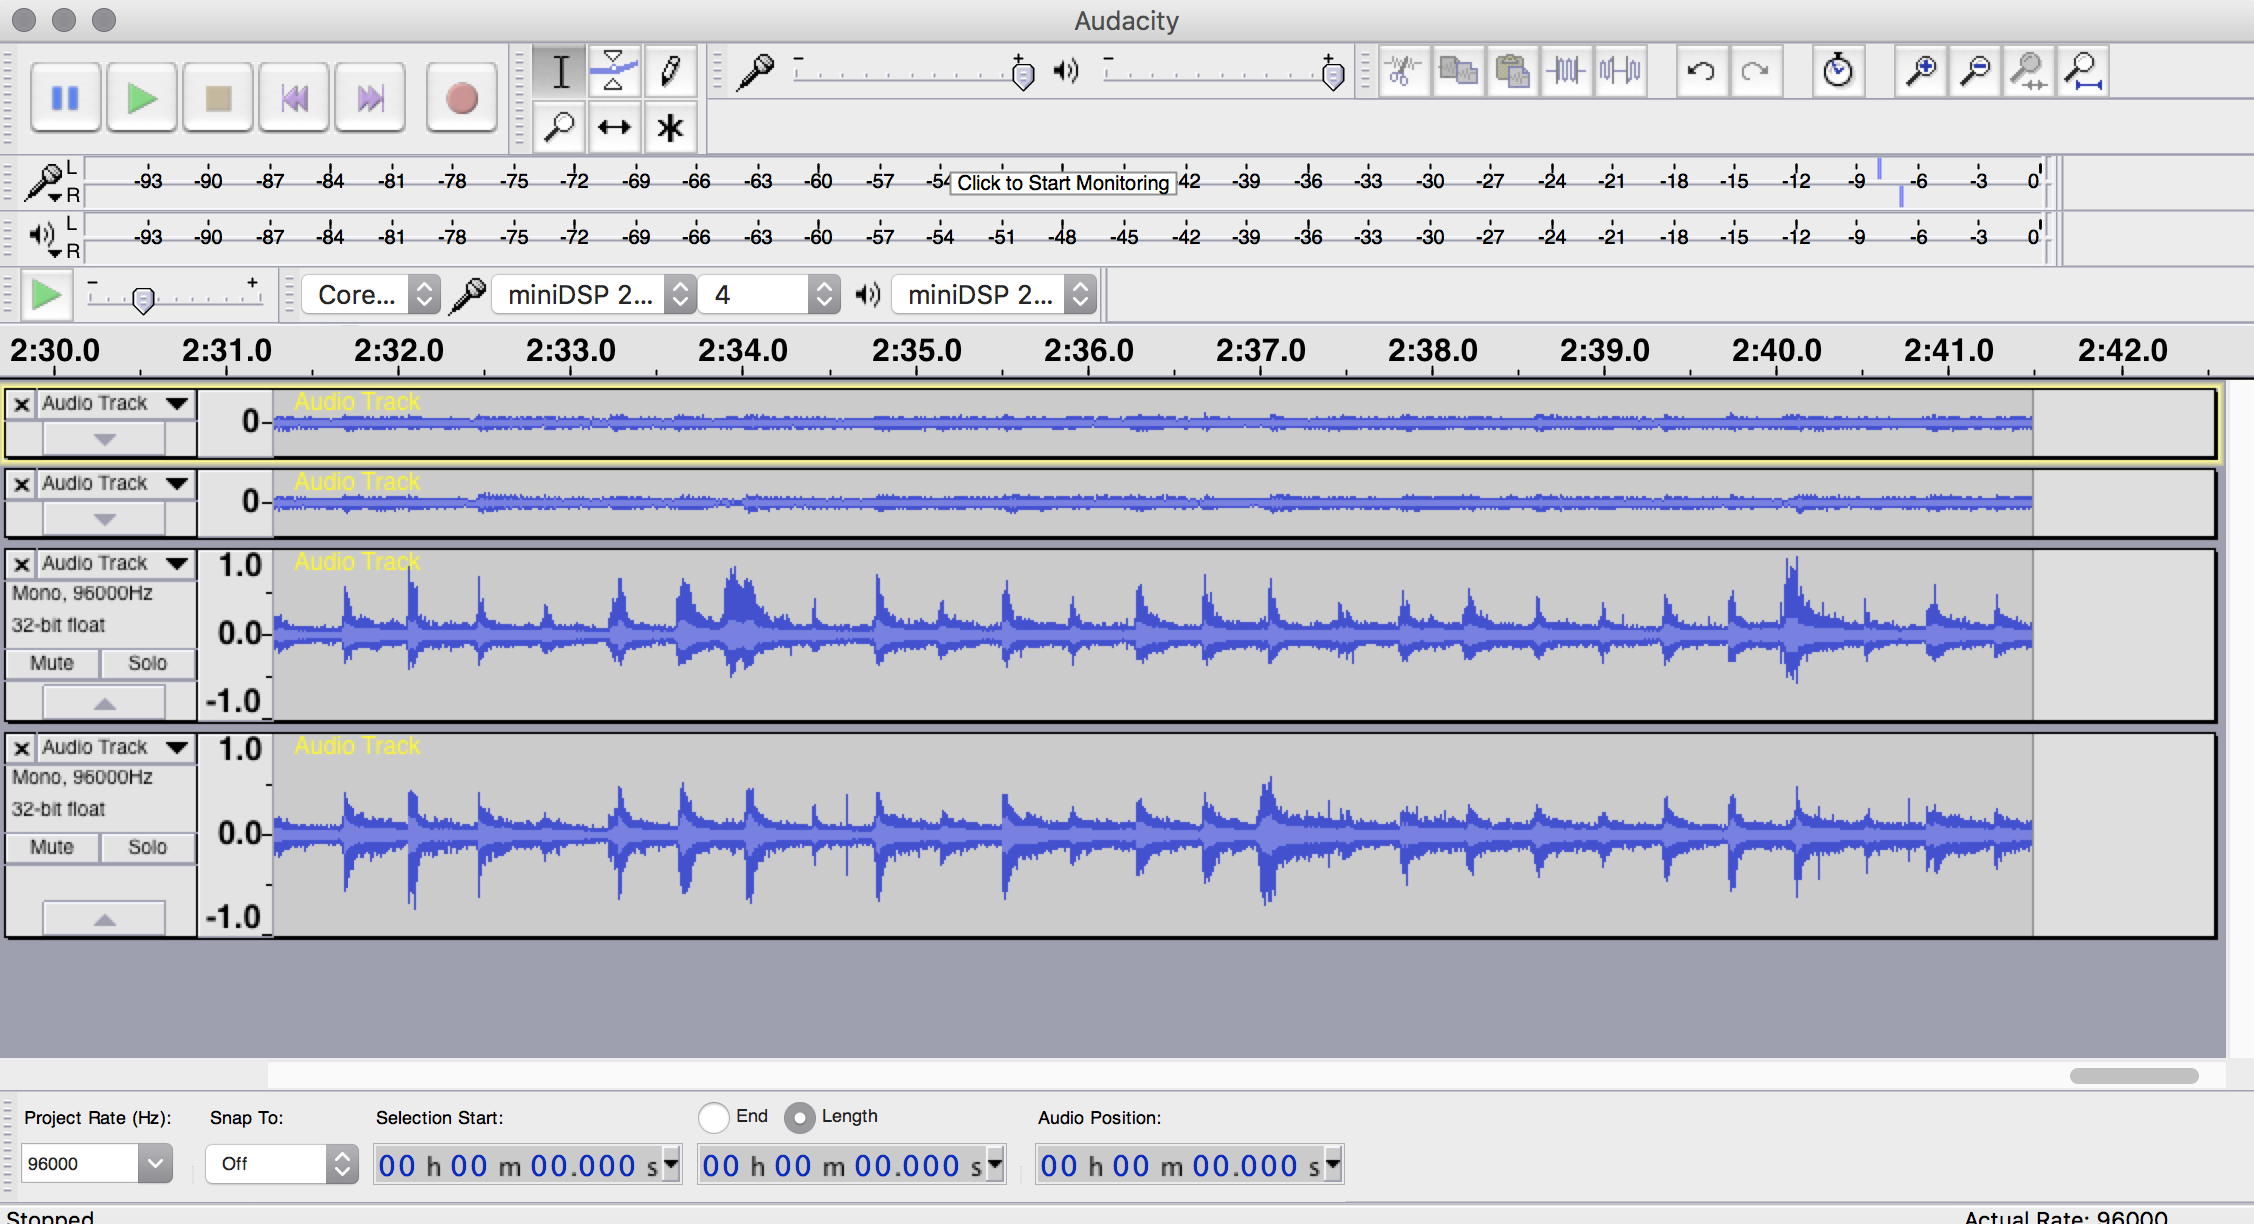
Task: Open the 4 recording channels dropdown
Action: pos(768,295)
